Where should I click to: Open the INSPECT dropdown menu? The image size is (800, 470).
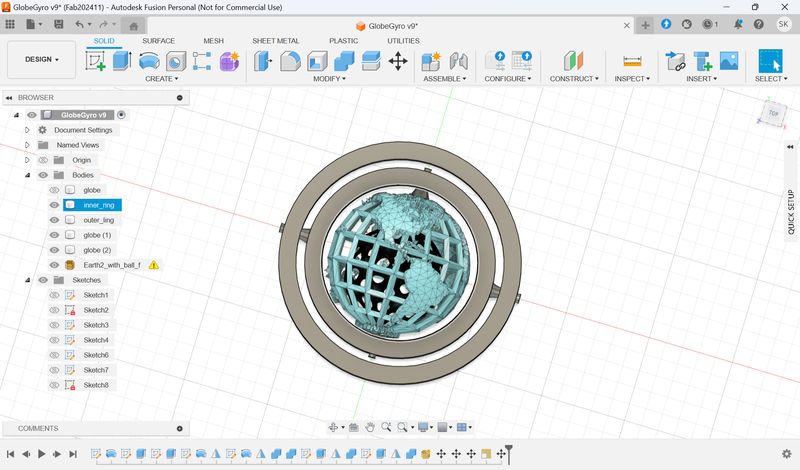click(x=632, y=79)
